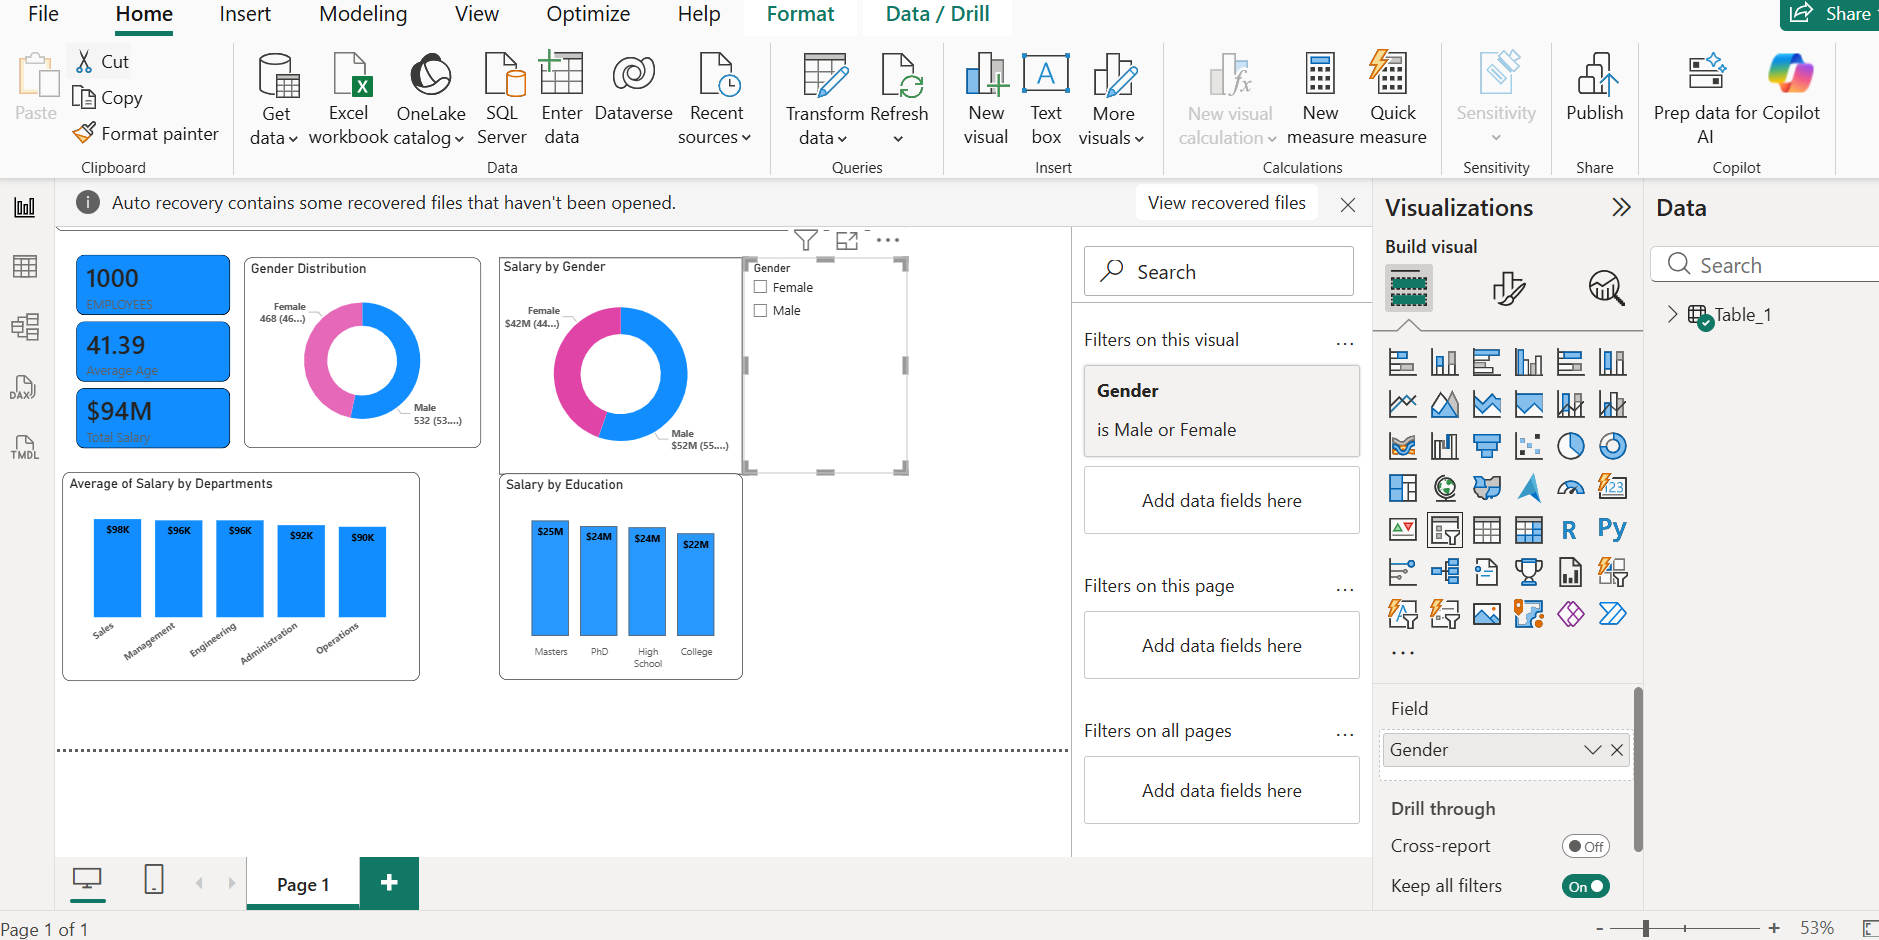
Task: Select the Gauge visualization icon
Action: (x=1570, y=488)
